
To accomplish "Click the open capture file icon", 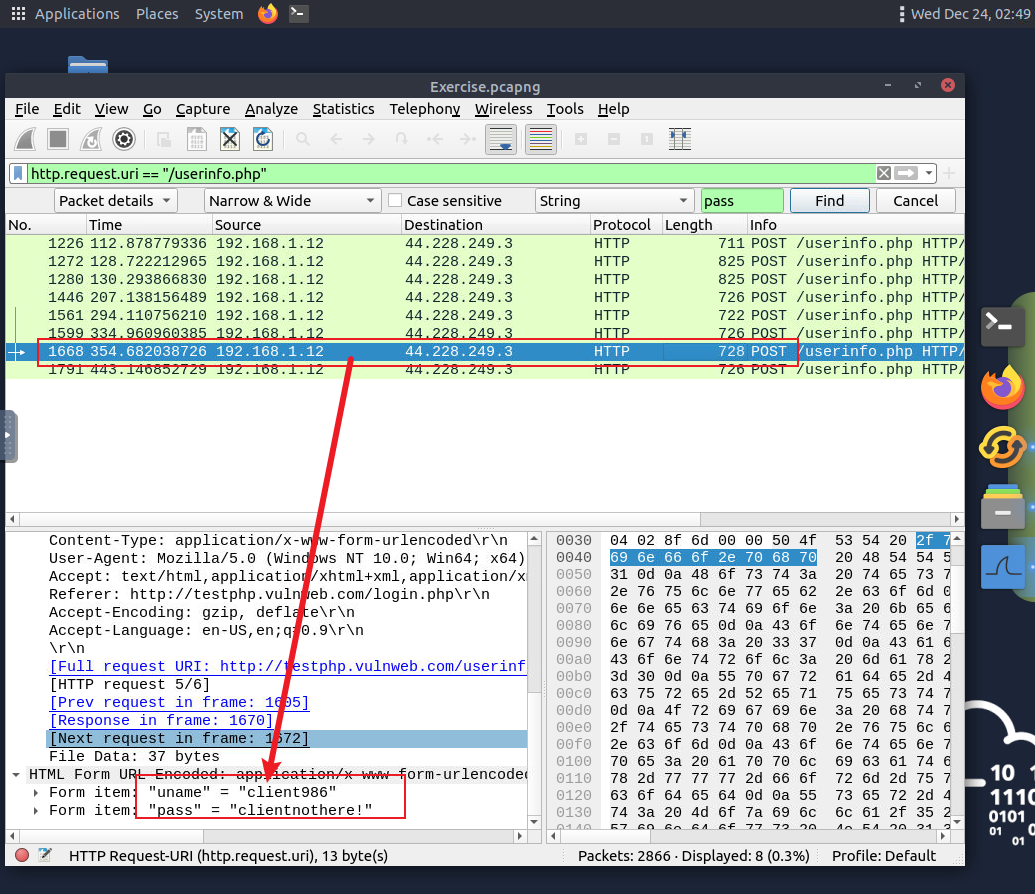I will pos(164,139).
